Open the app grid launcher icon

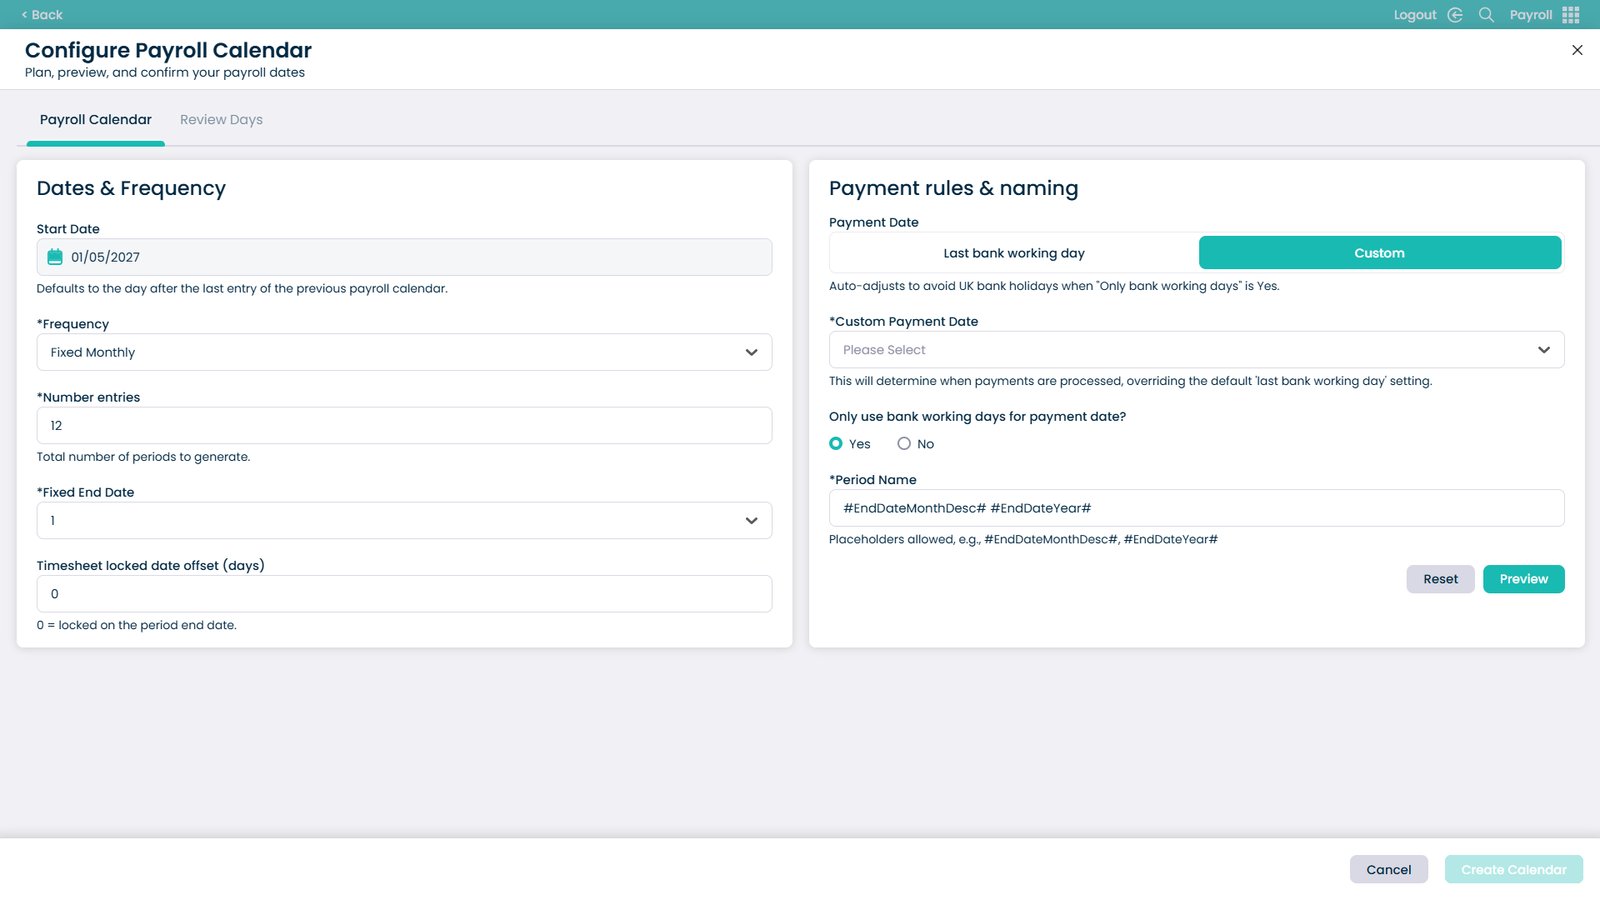pyautogui.click(x=1571, y=15)
